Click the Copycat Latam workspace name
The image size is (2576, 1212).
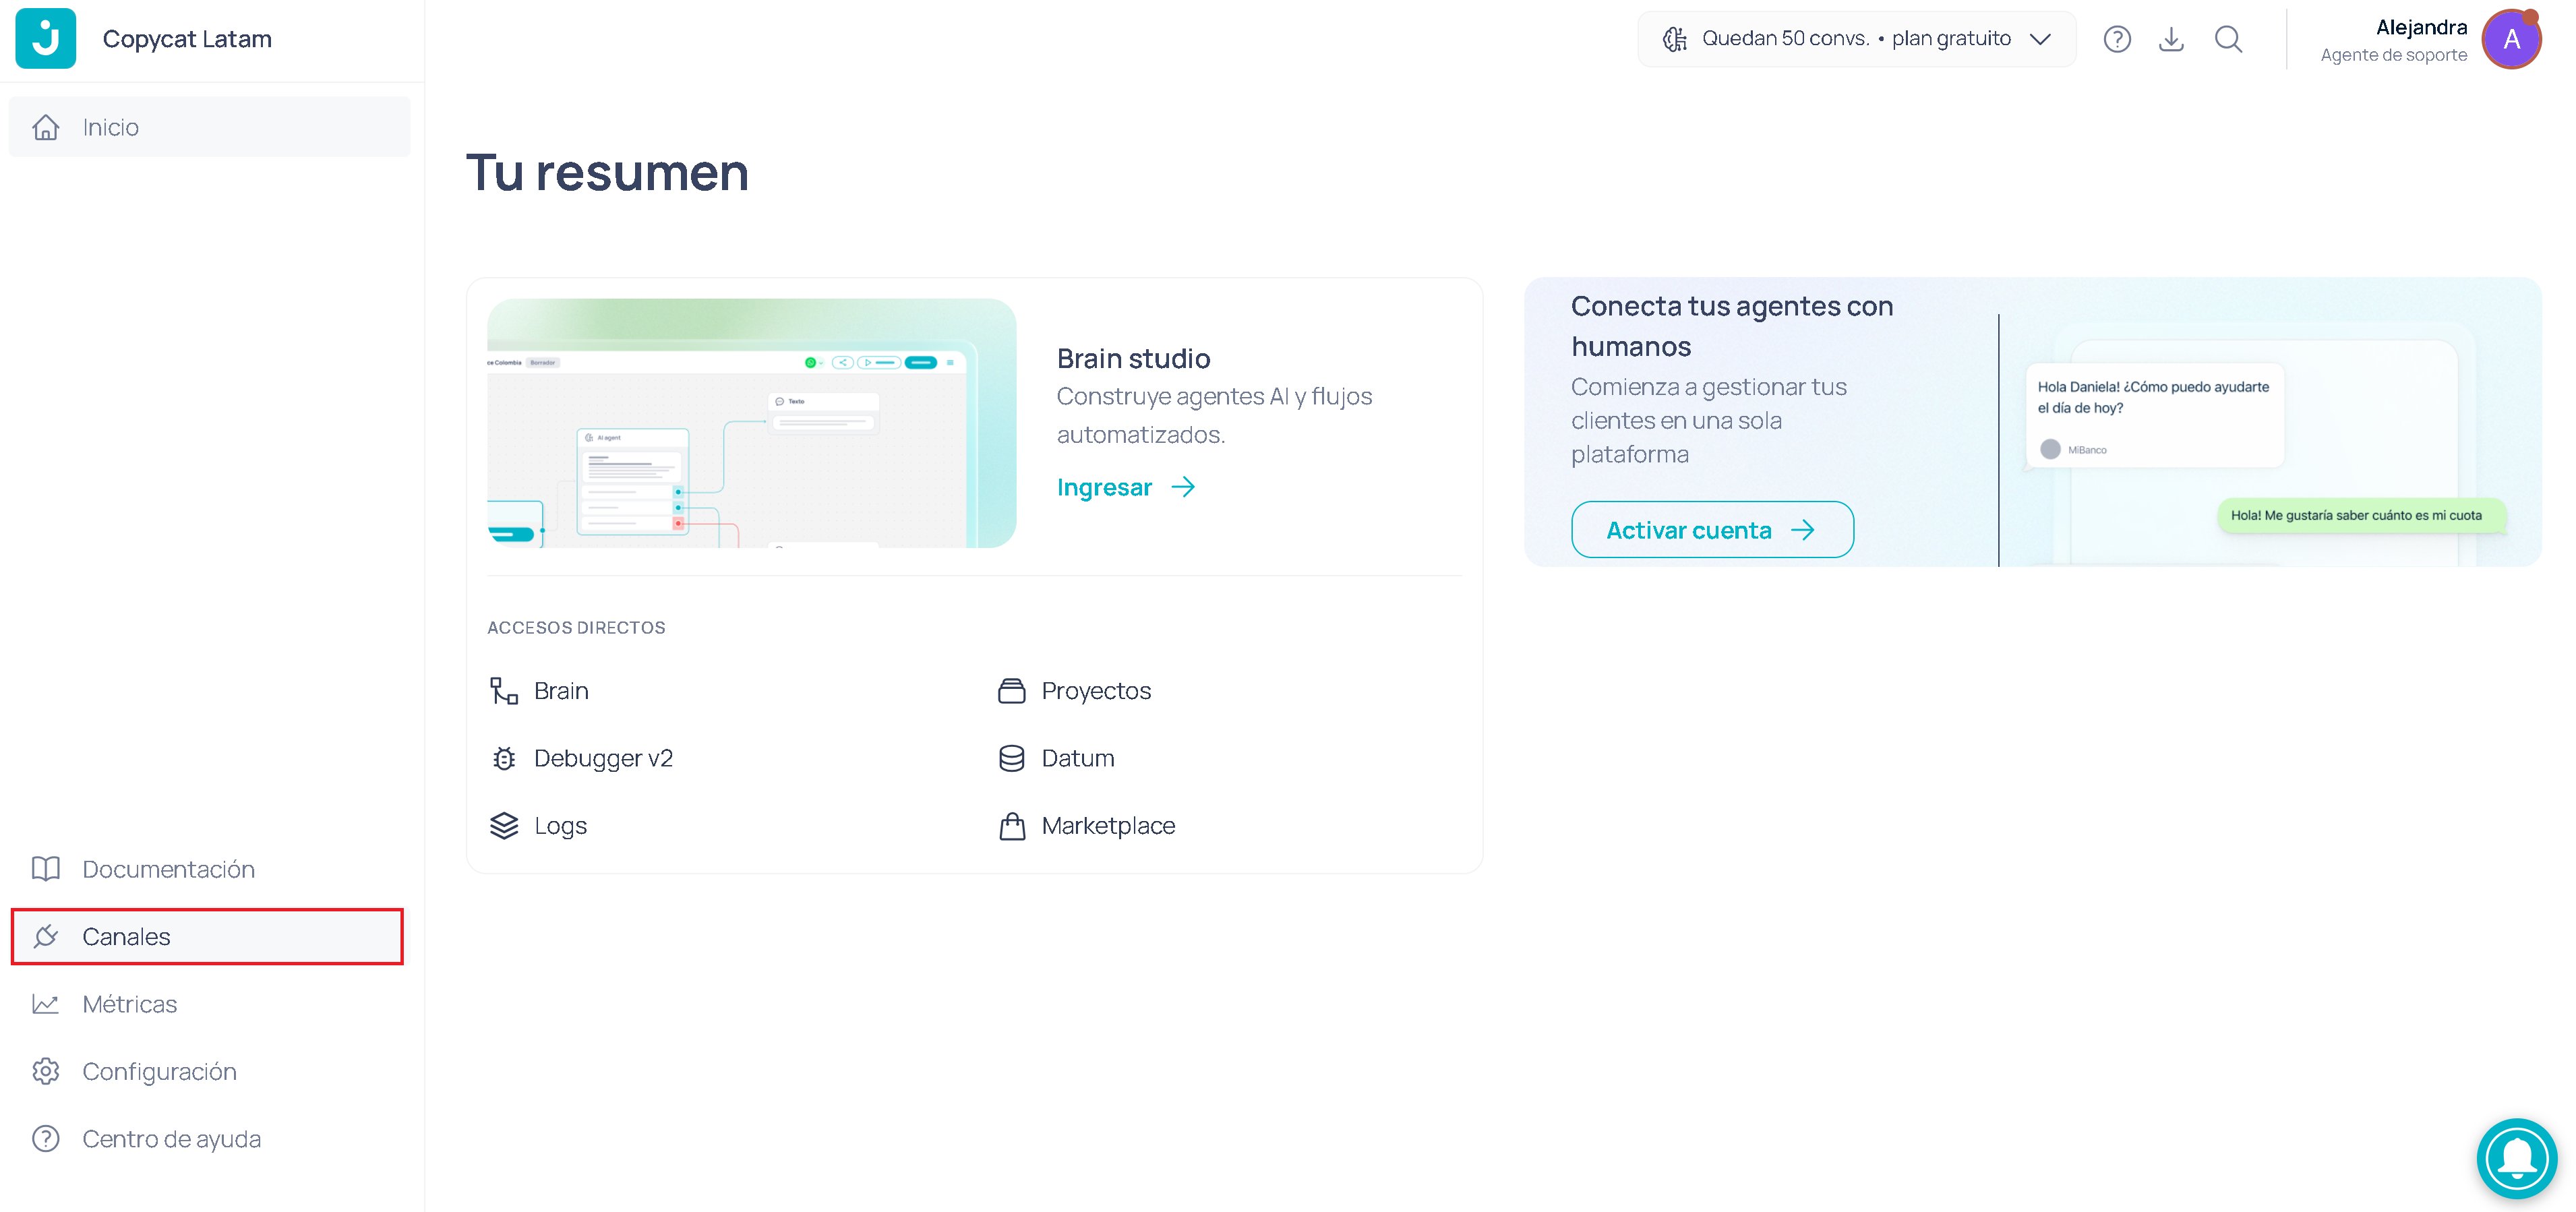[x=187, y=39]
